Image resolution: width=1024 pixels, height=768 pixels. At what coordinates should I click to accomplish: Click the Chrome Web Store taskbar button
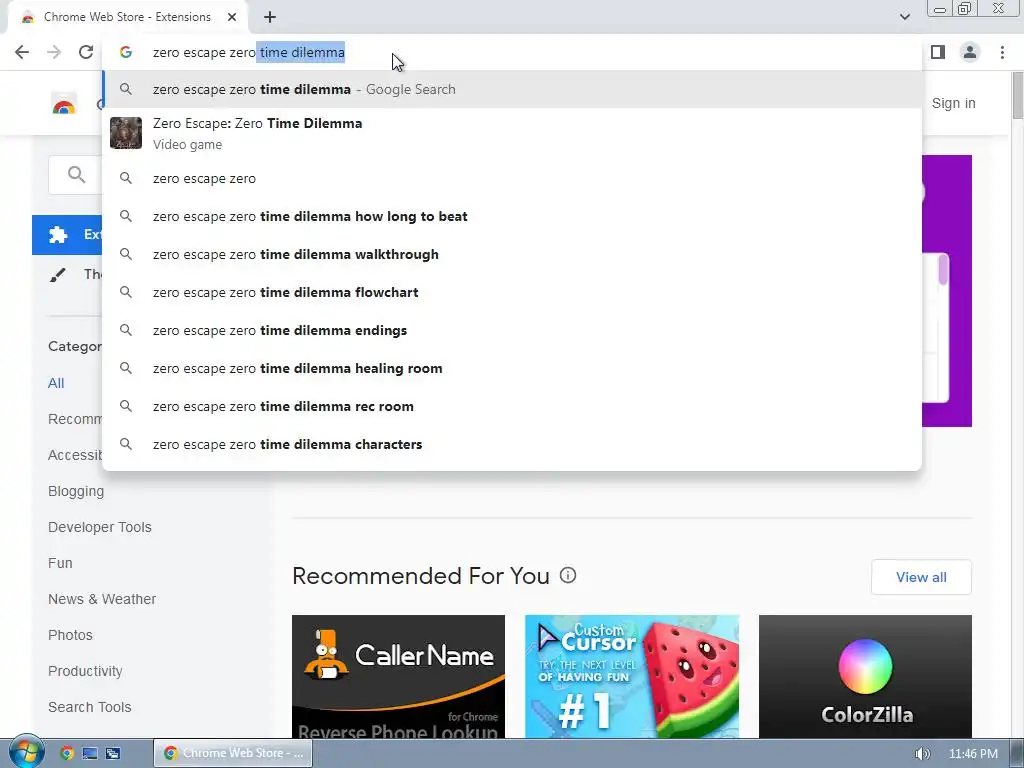tap(233, 753)
